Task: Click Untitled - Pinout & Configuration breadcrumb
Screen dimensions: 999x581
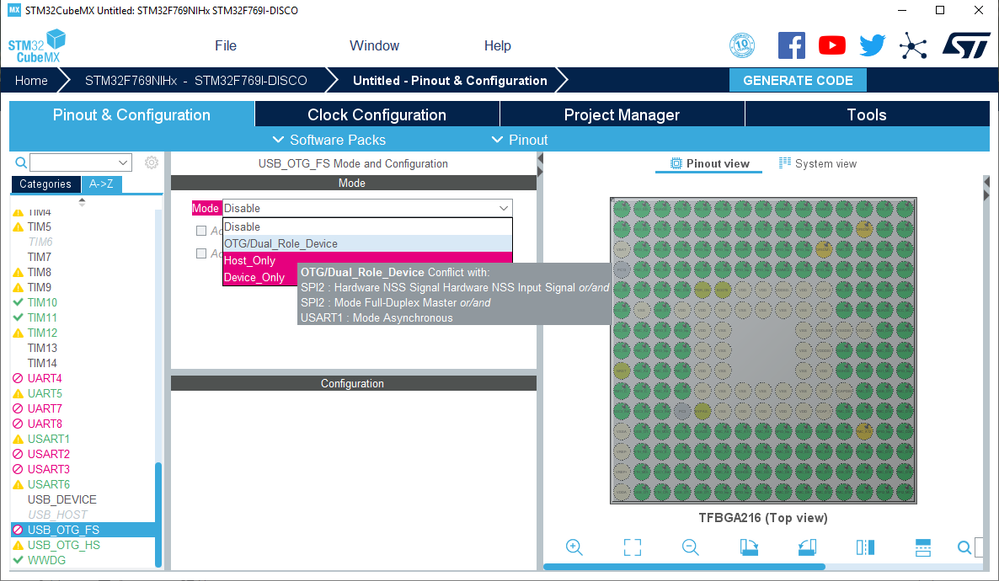Action: 450,80
